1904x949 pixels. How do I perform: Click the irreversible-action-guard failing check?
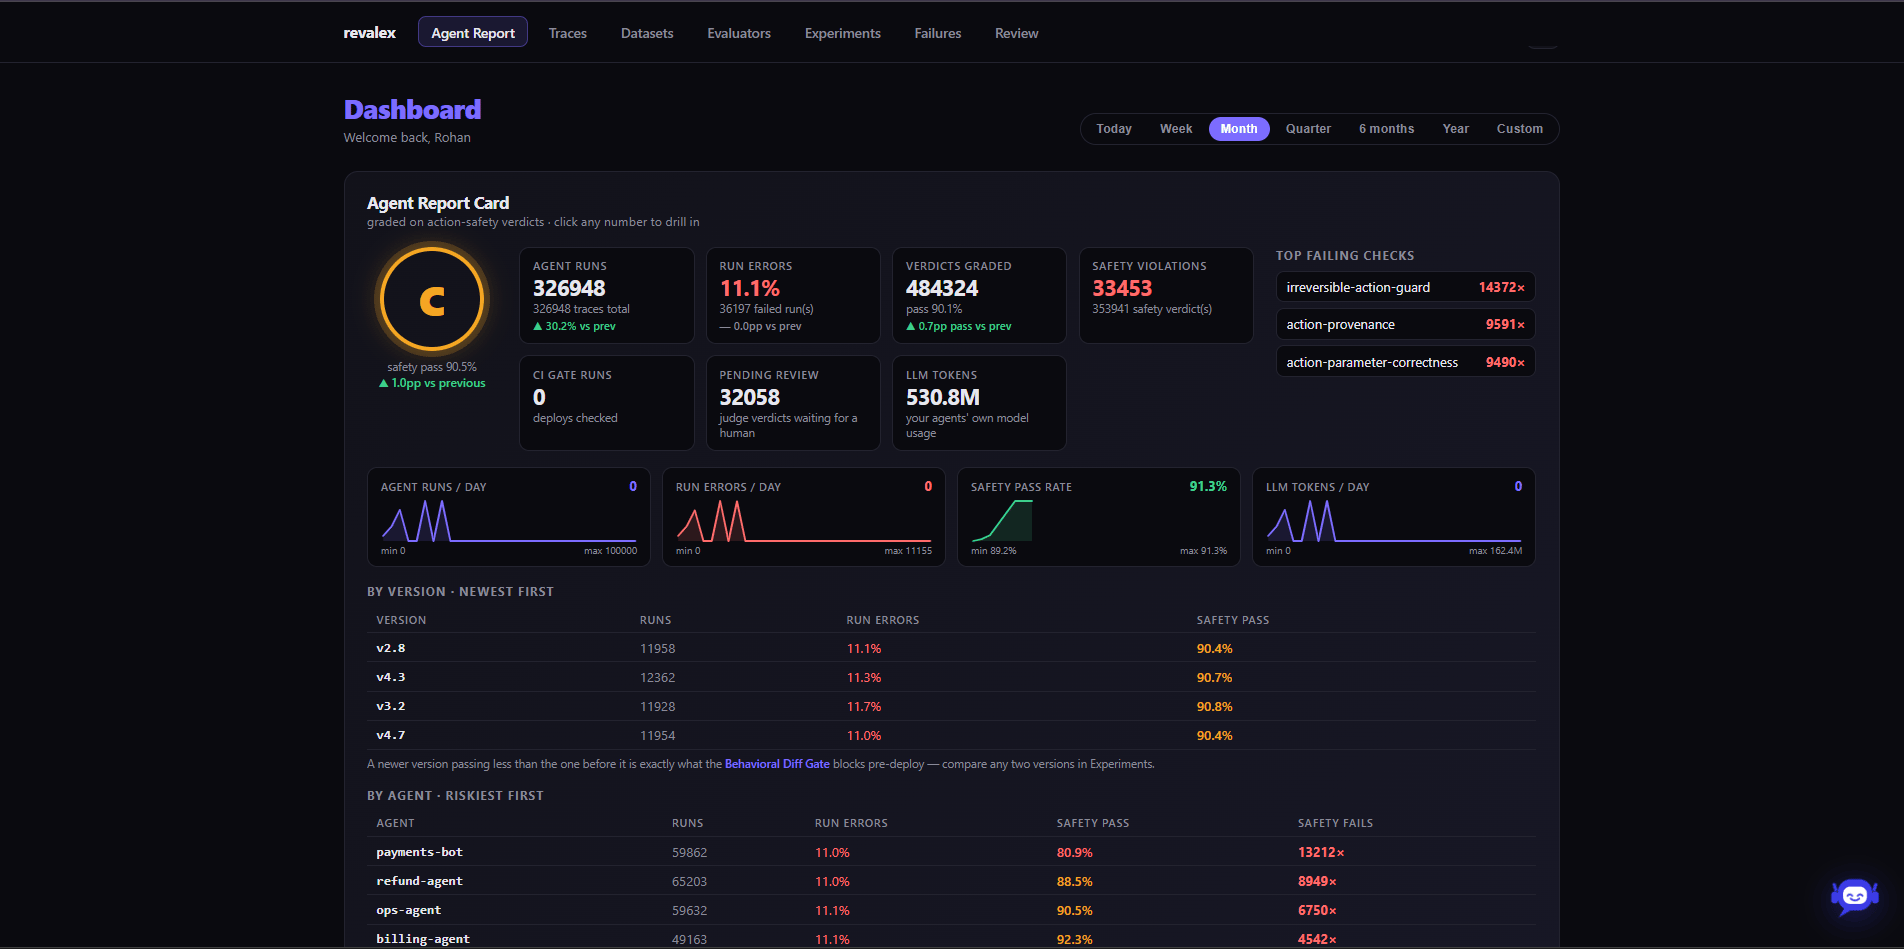click(x=1405, y=287)
